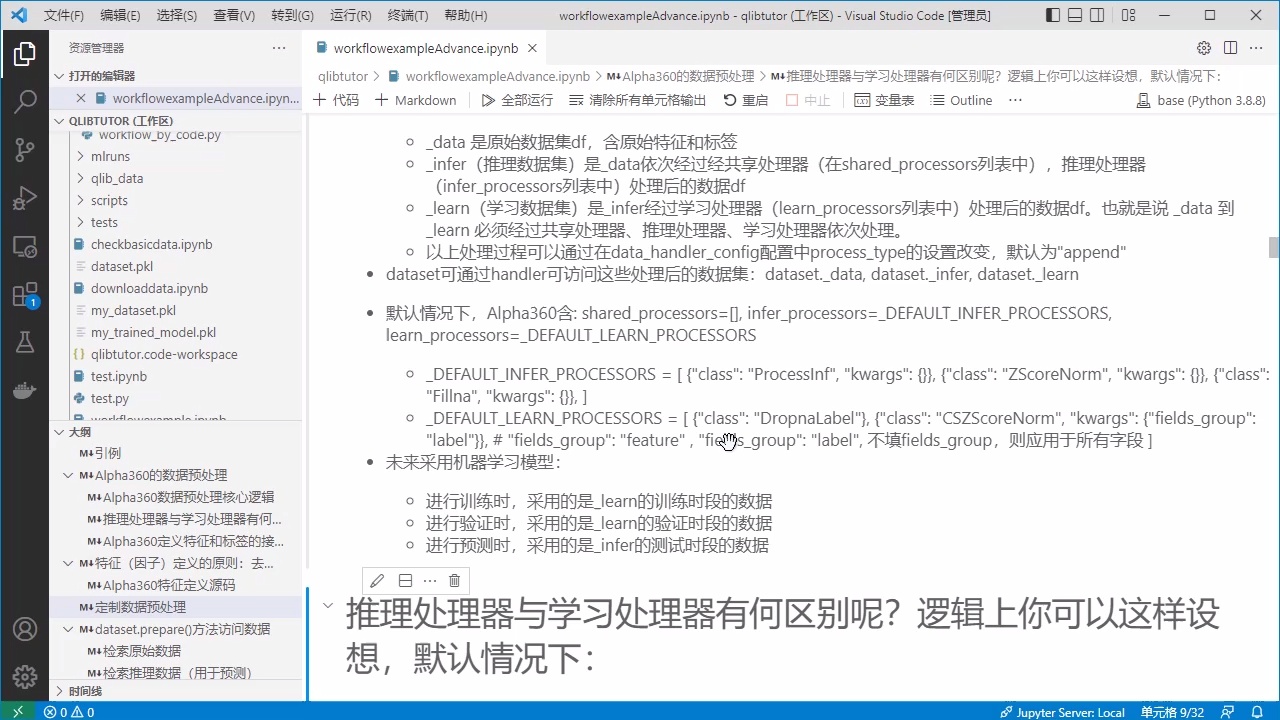Collapse the 大纲 outline section
The image size is (1280, 720).
[59, 431]
